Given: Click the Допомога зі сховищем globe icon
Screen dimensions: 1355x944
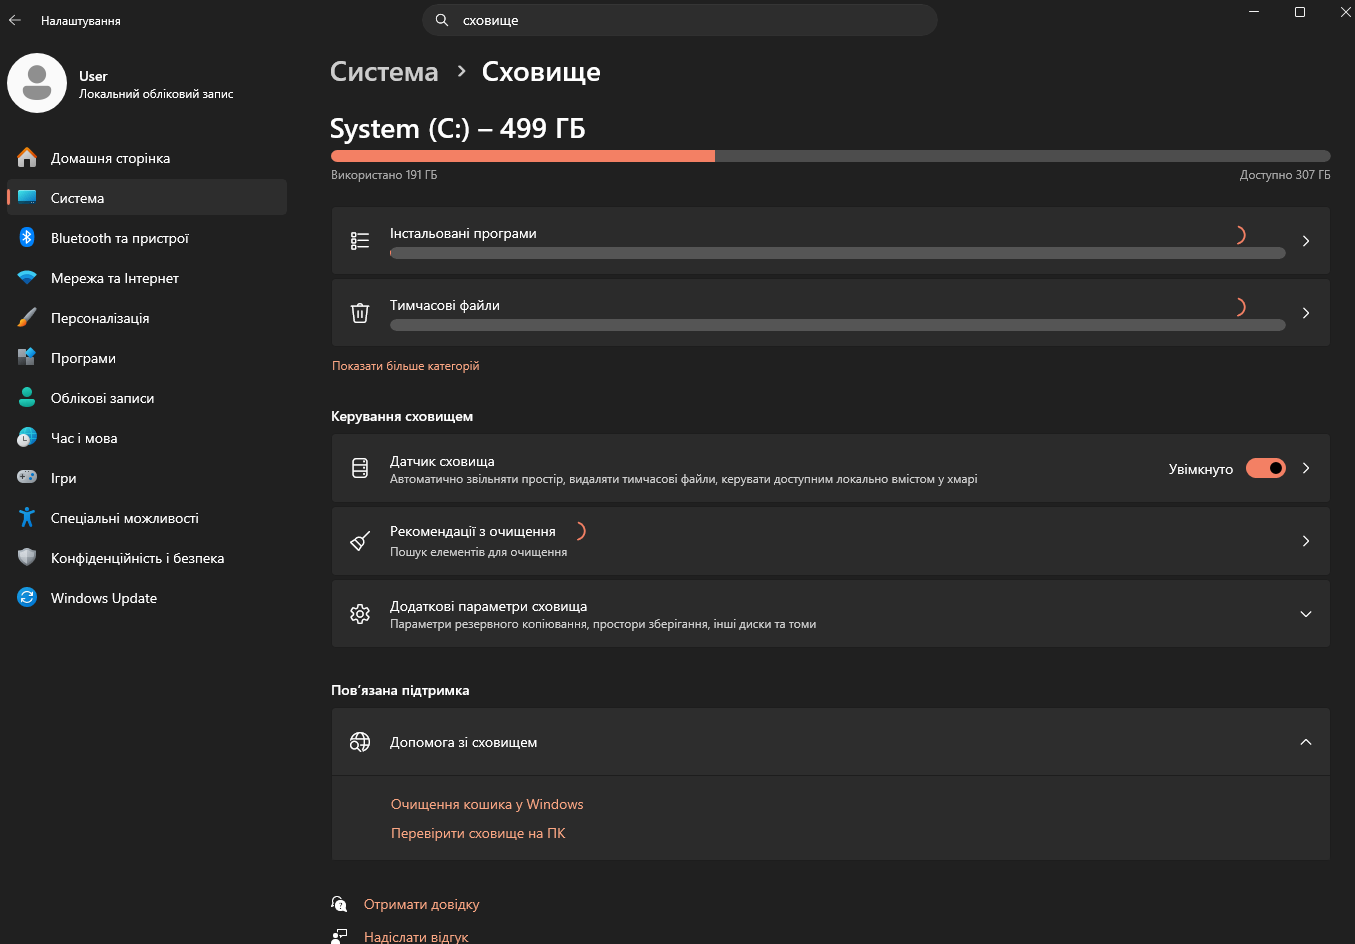Looking at the screenshot, I should pos(360,742).
